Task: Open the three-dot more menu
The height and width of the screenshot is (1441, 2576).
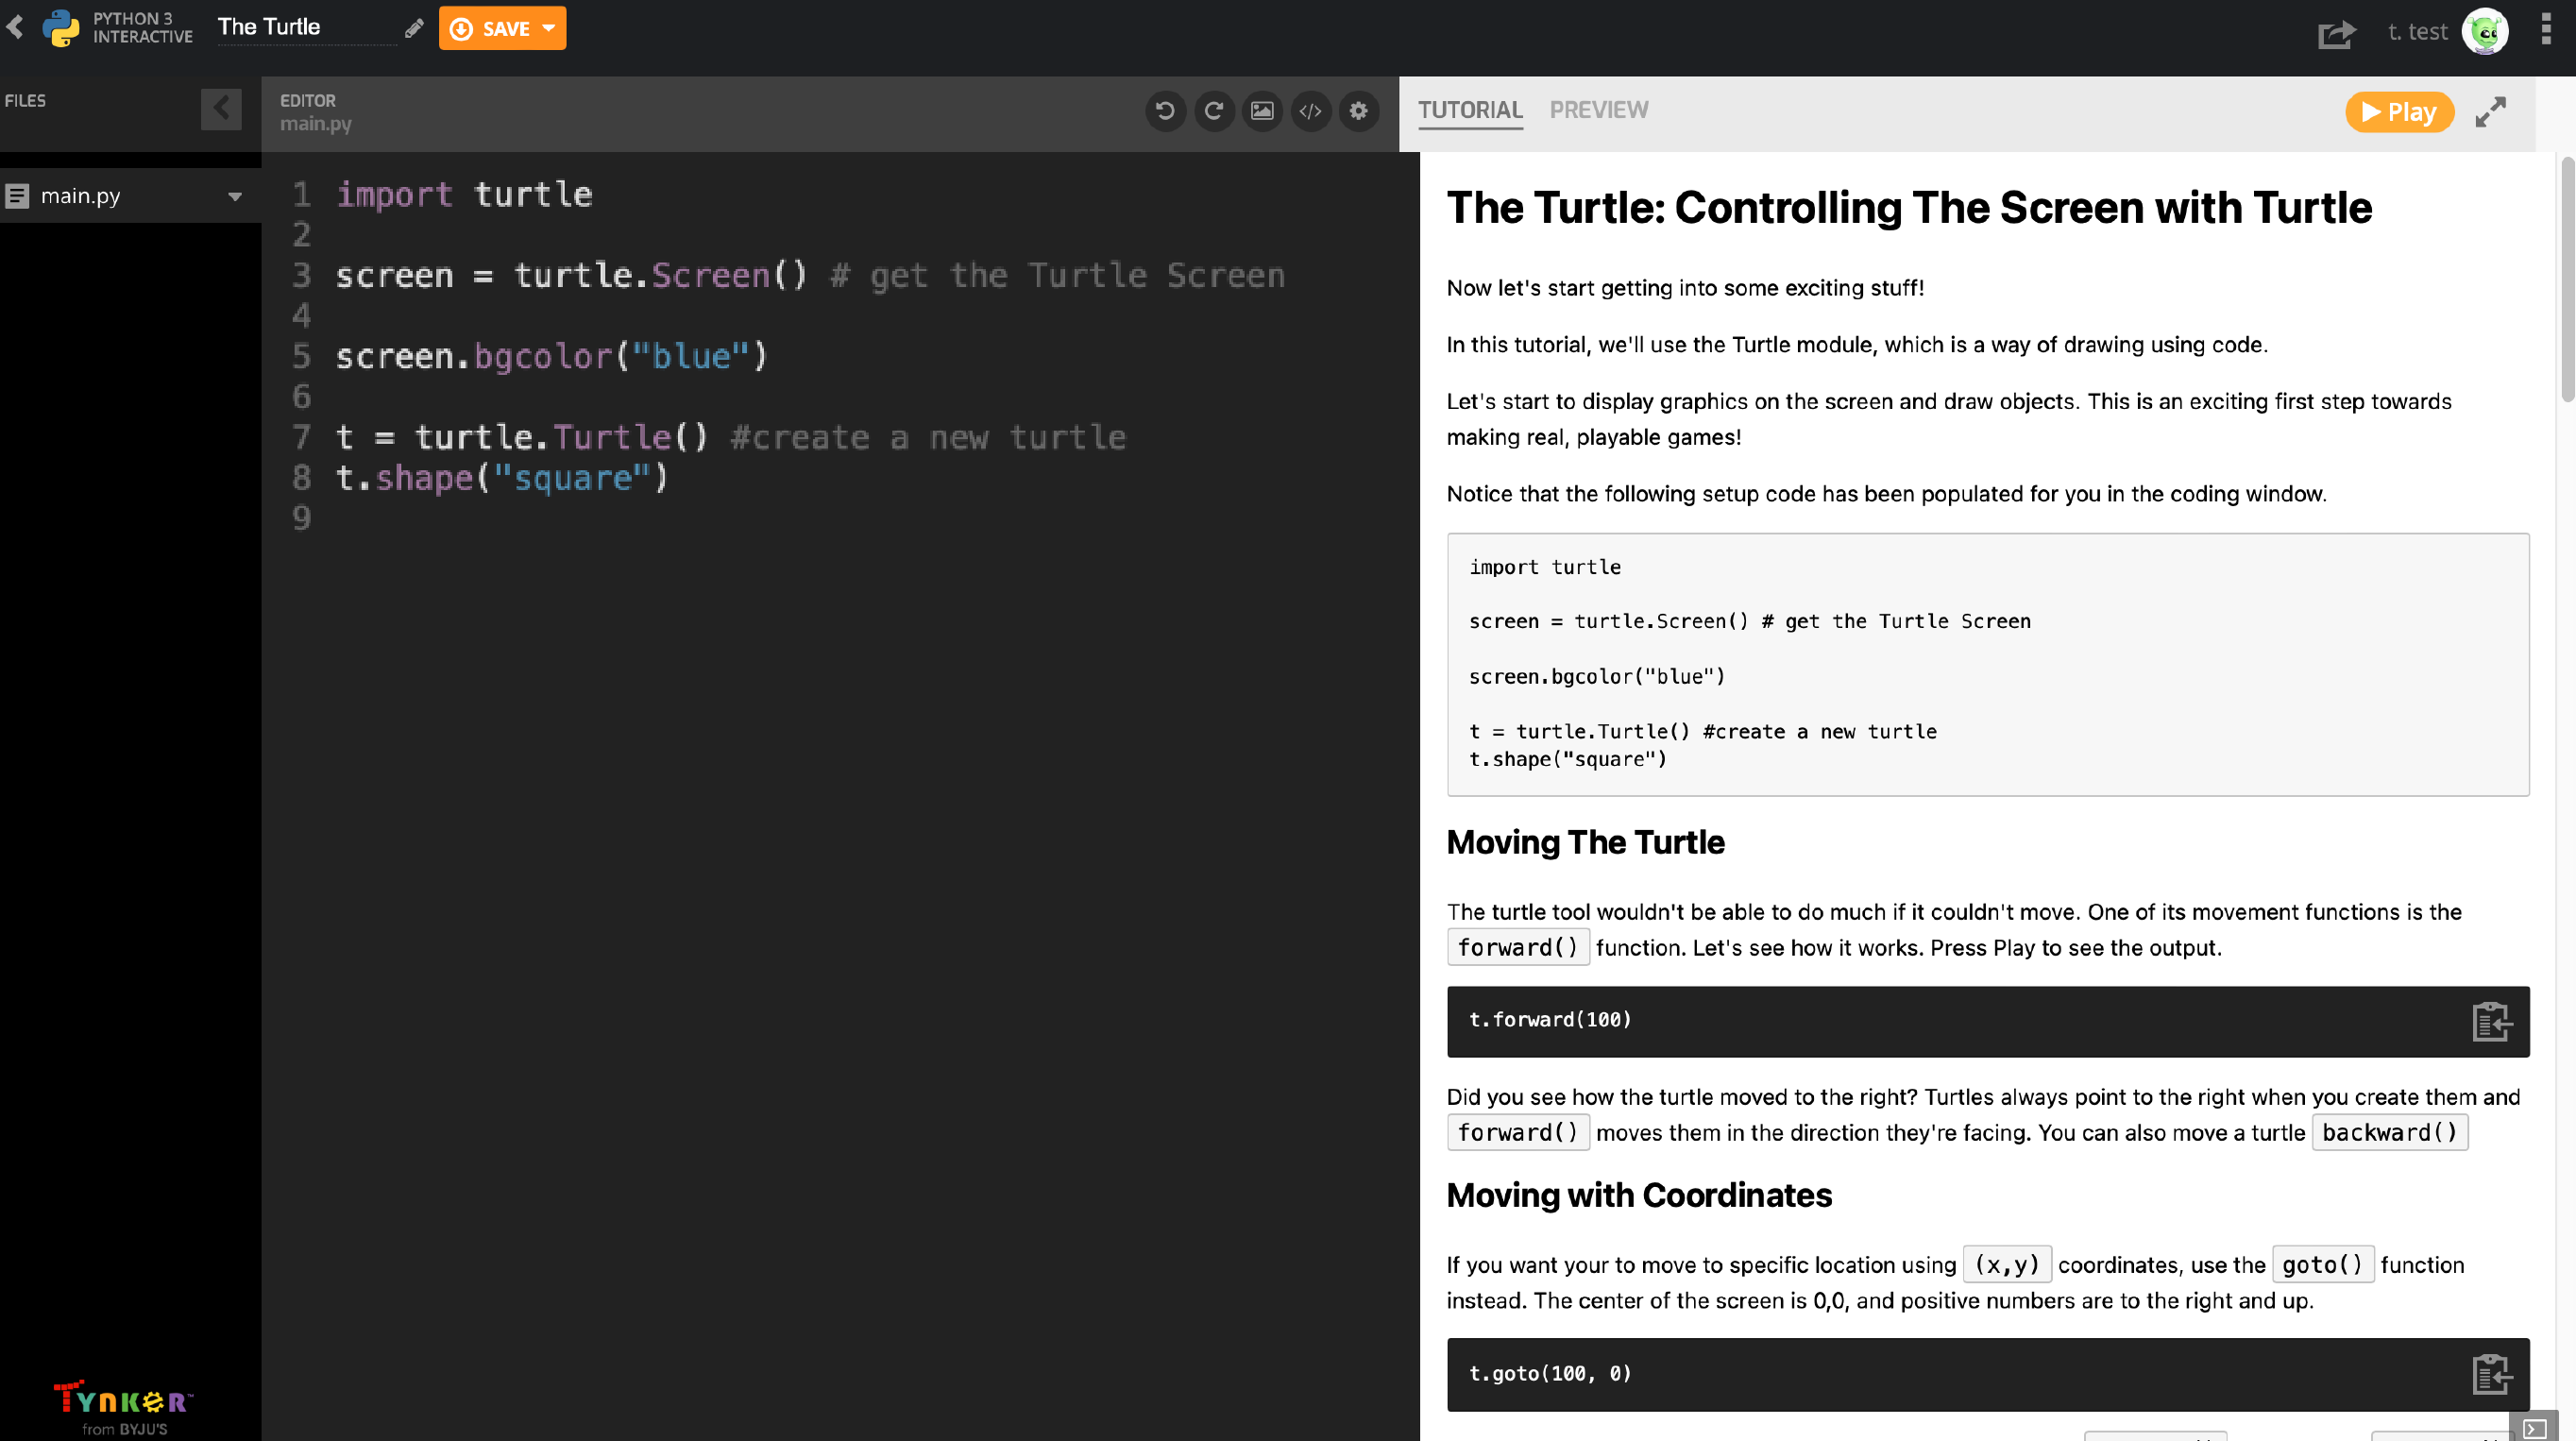Action: click(x=2546, y=30)
